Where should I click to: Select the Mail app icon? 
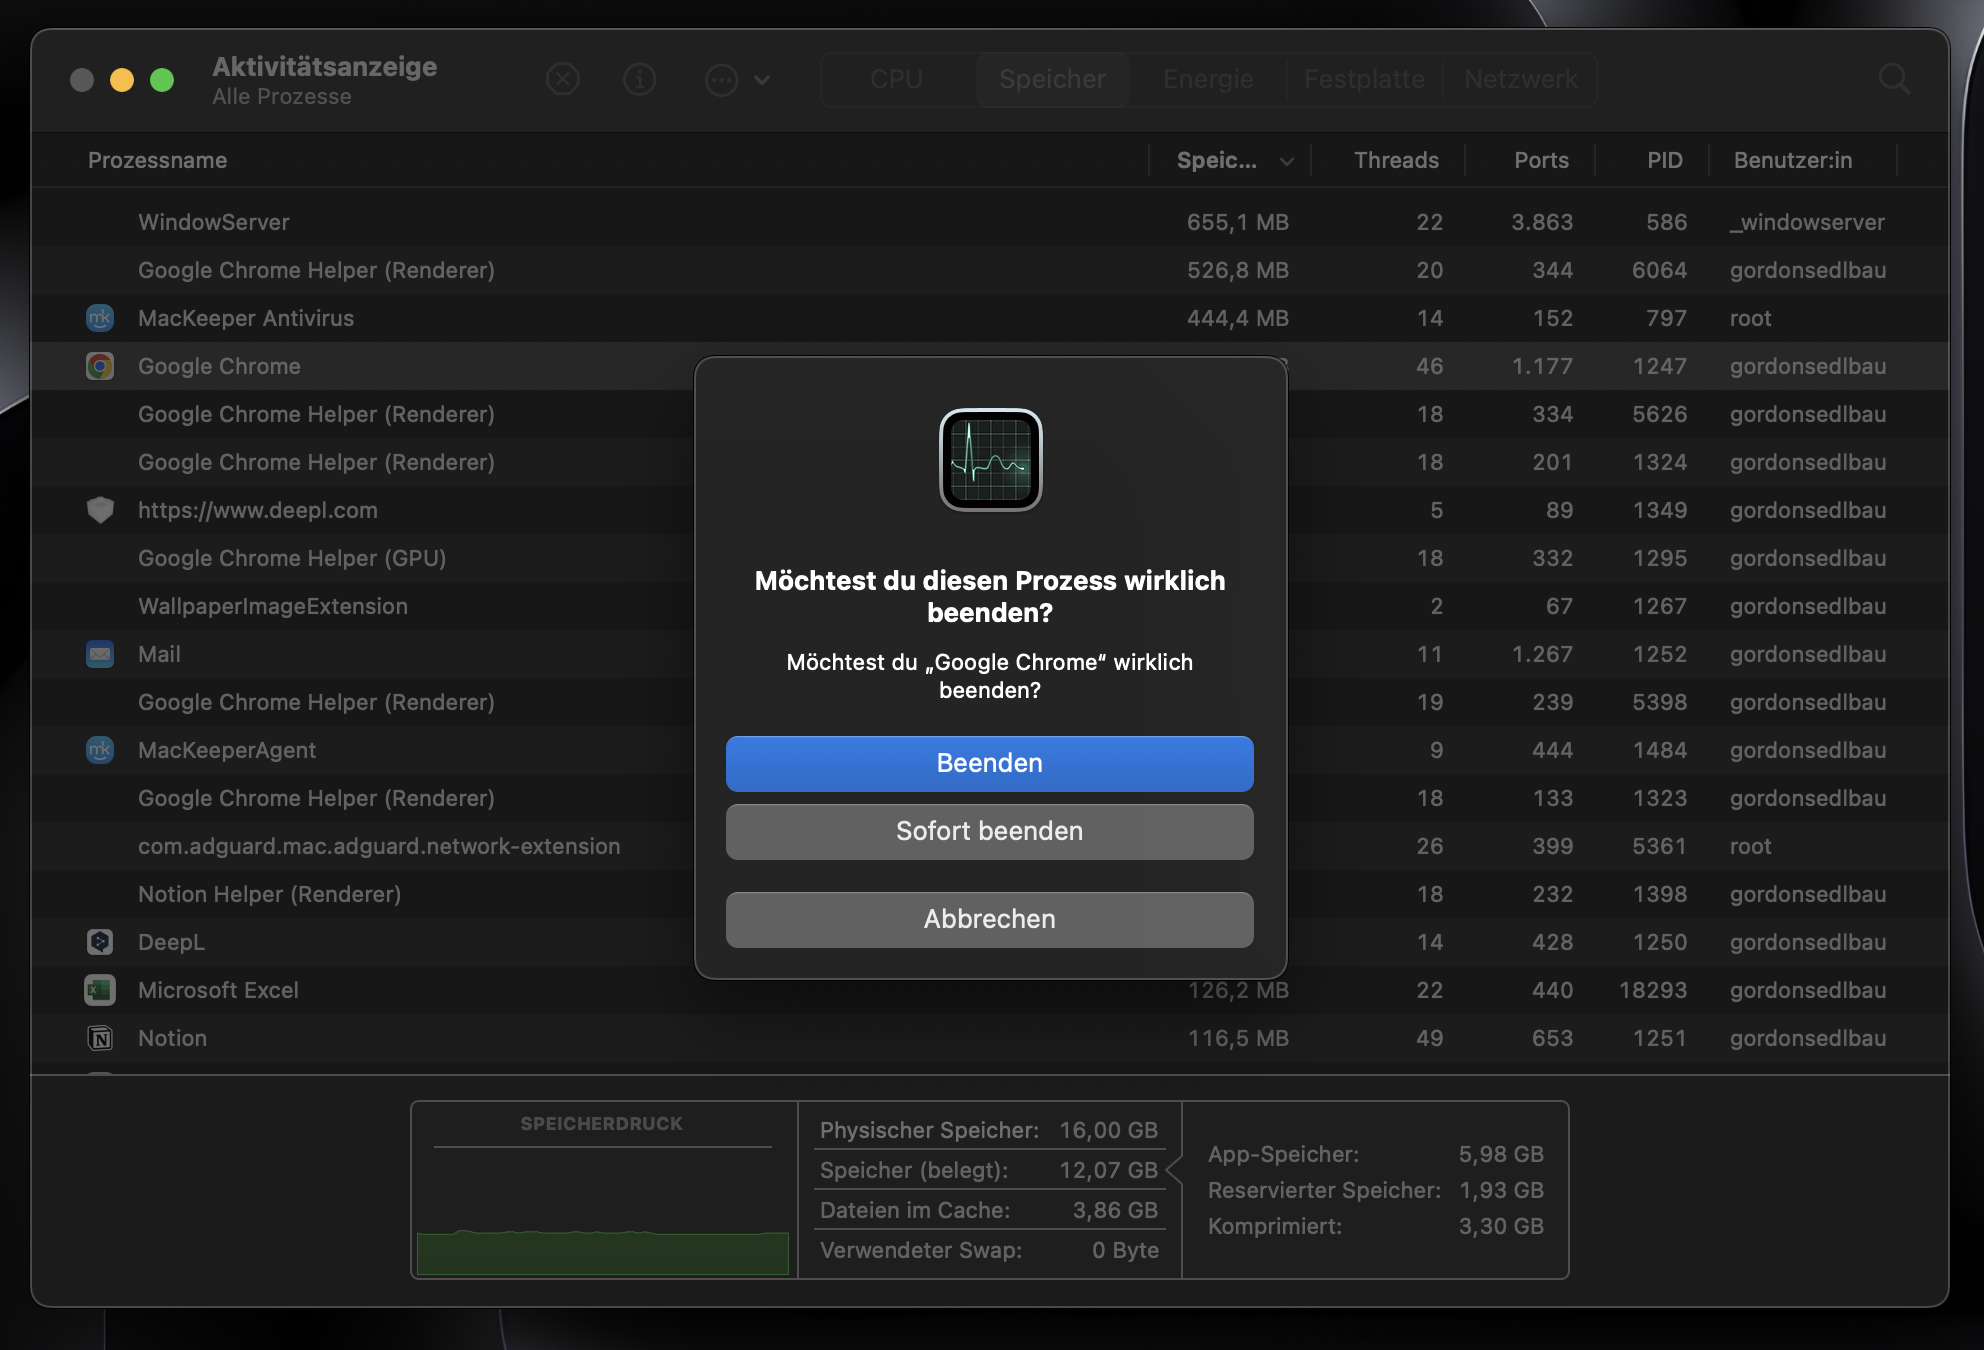[x=100, y=654]
